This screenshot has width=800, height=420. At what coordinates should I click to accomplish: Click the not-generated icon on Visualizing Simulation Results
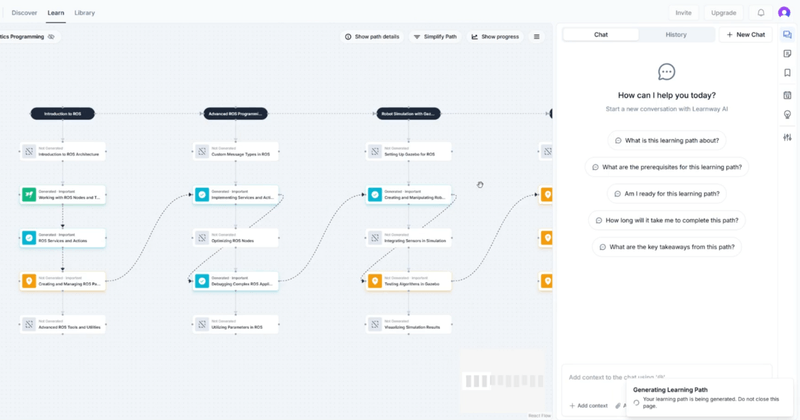tap(375, 324)
